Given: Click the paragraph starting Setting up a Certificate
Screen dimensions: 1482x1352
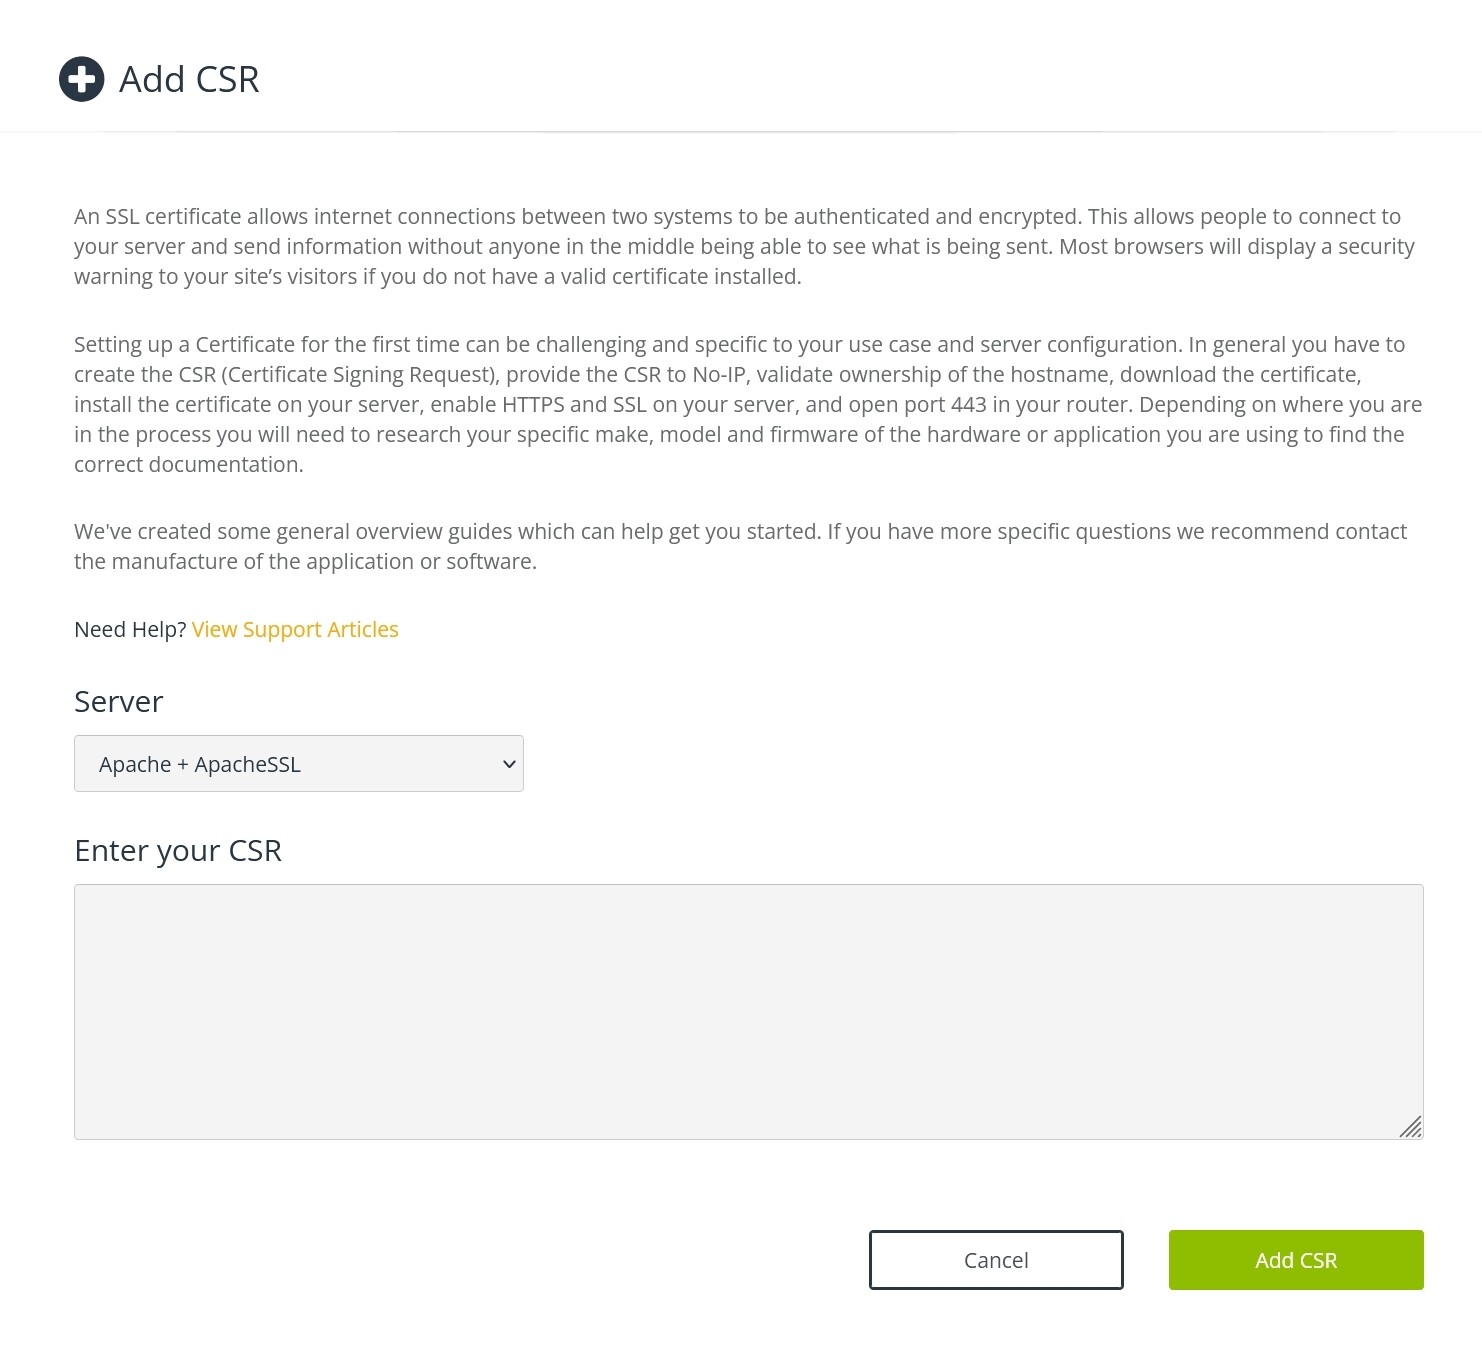Looking at the screenshot, I should (x=748, y=404).
